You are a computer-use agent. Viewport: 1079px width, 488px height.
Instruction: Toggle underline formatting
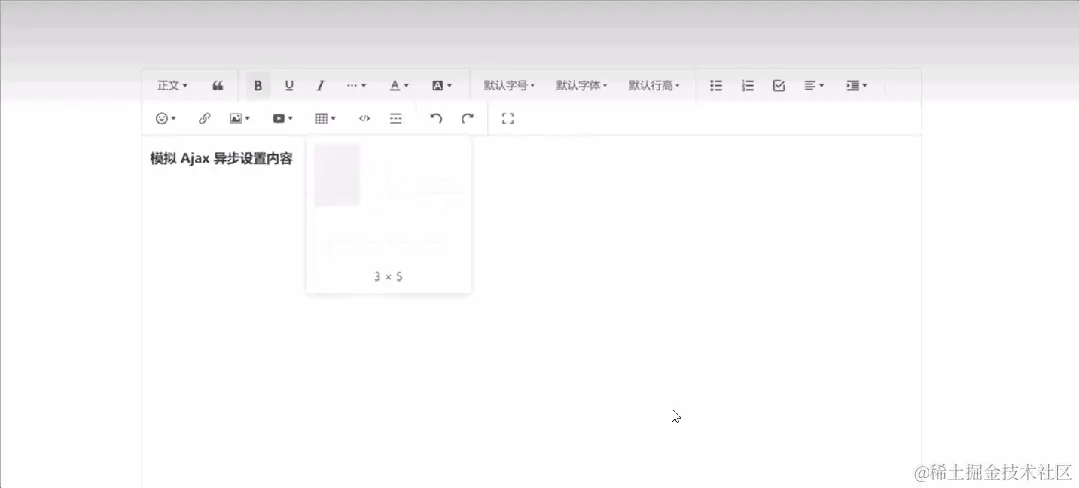tap(289, 85)
